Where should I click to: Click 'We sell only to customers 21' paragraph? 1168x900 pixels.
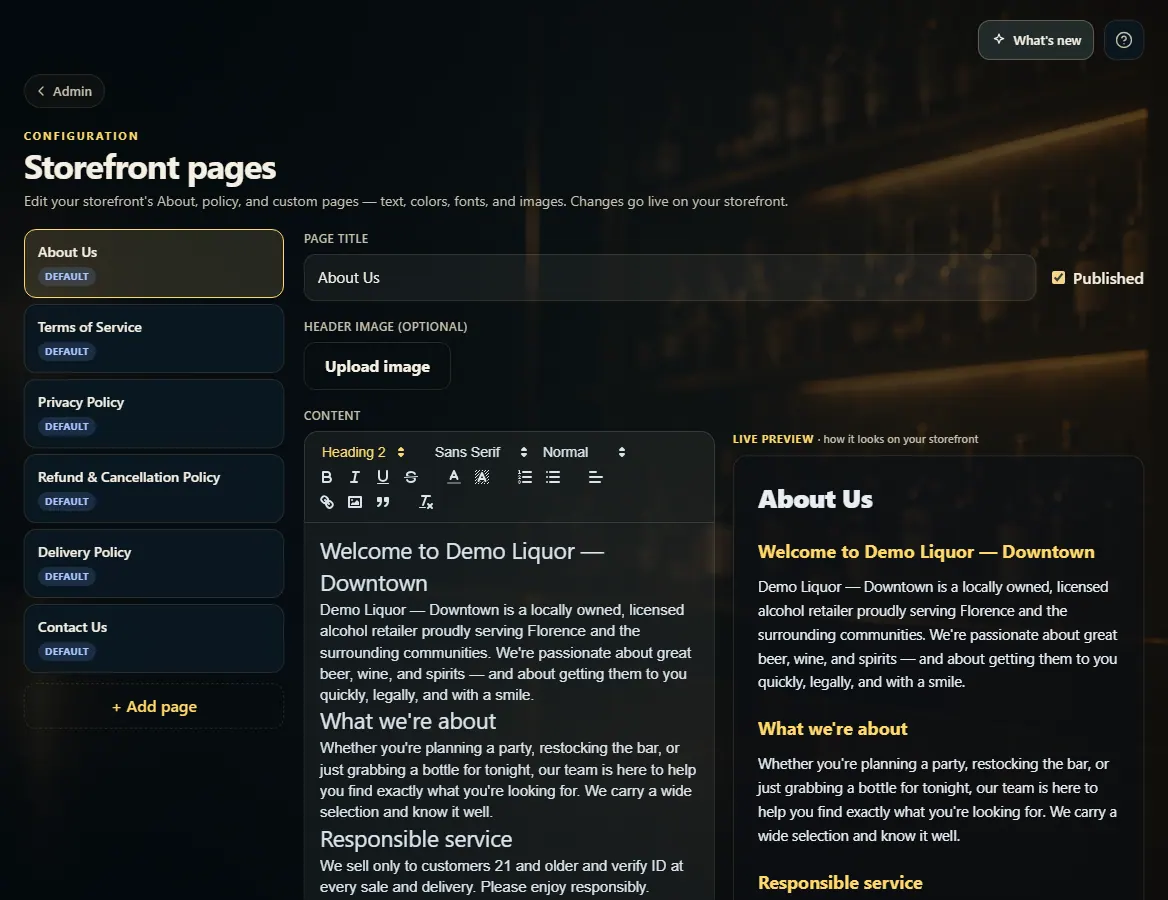[x=501, y=876]
